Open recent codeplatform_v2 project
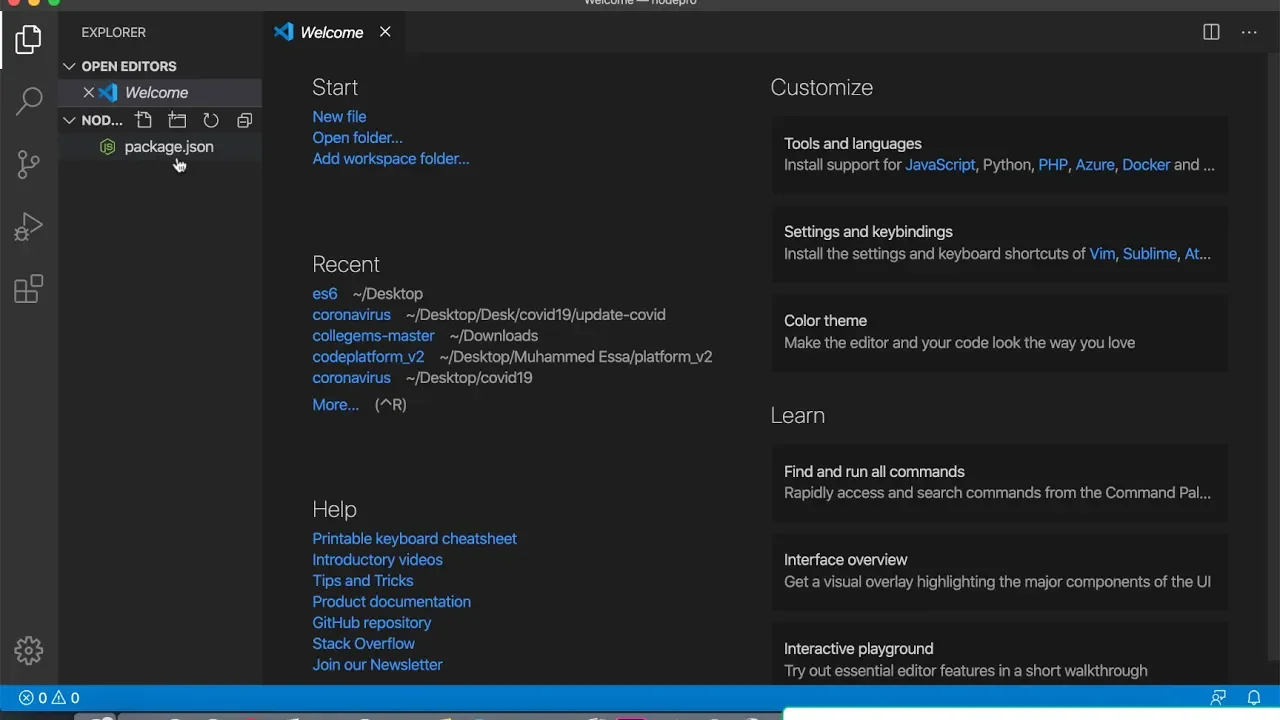 pos(368,357)
